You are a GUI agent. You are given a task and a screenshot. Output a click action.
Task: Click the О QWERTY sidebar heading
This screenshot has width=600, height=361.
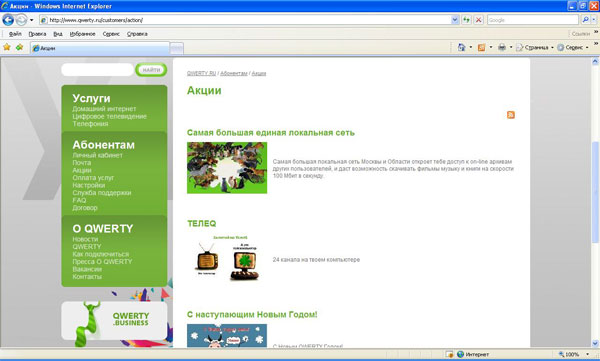103,229
